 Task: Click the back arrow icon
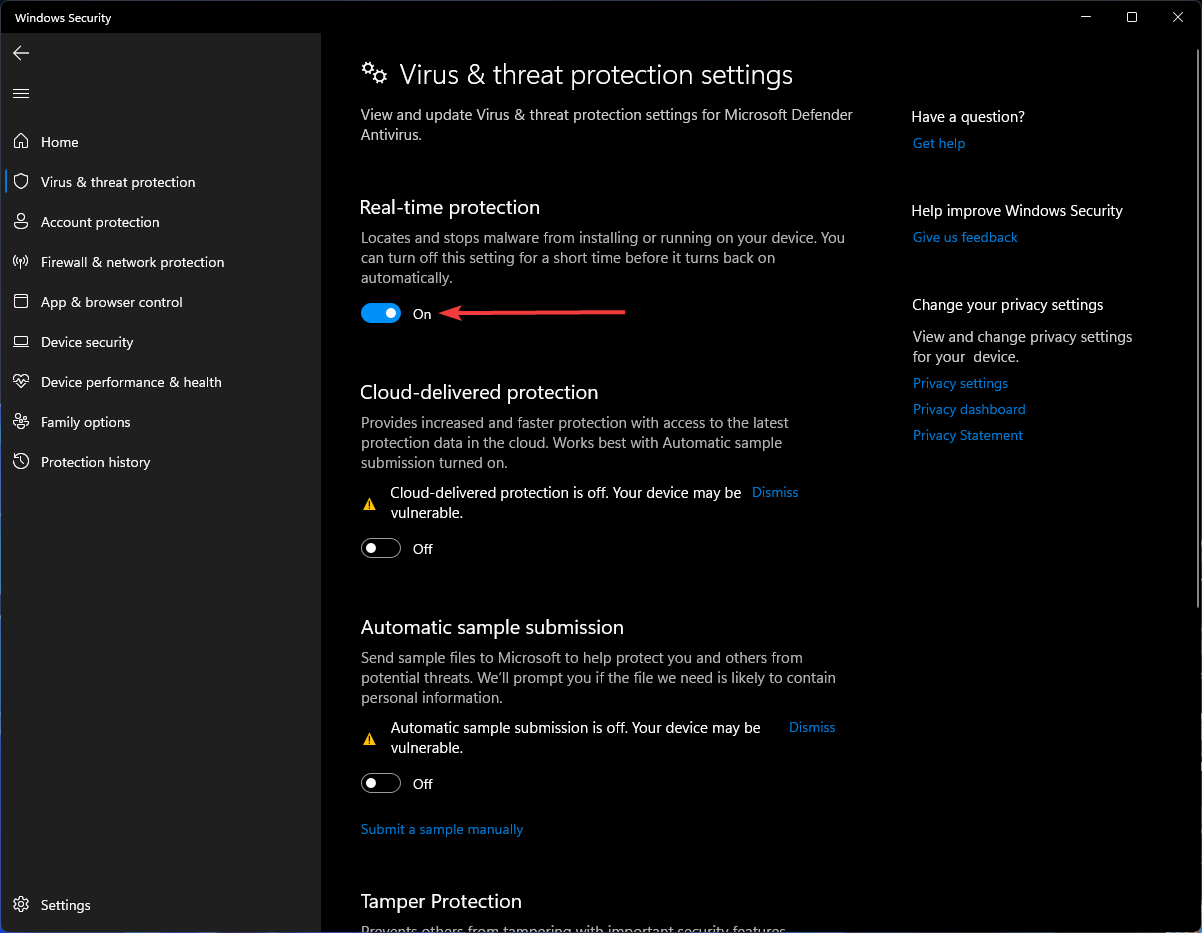point(21,53)
